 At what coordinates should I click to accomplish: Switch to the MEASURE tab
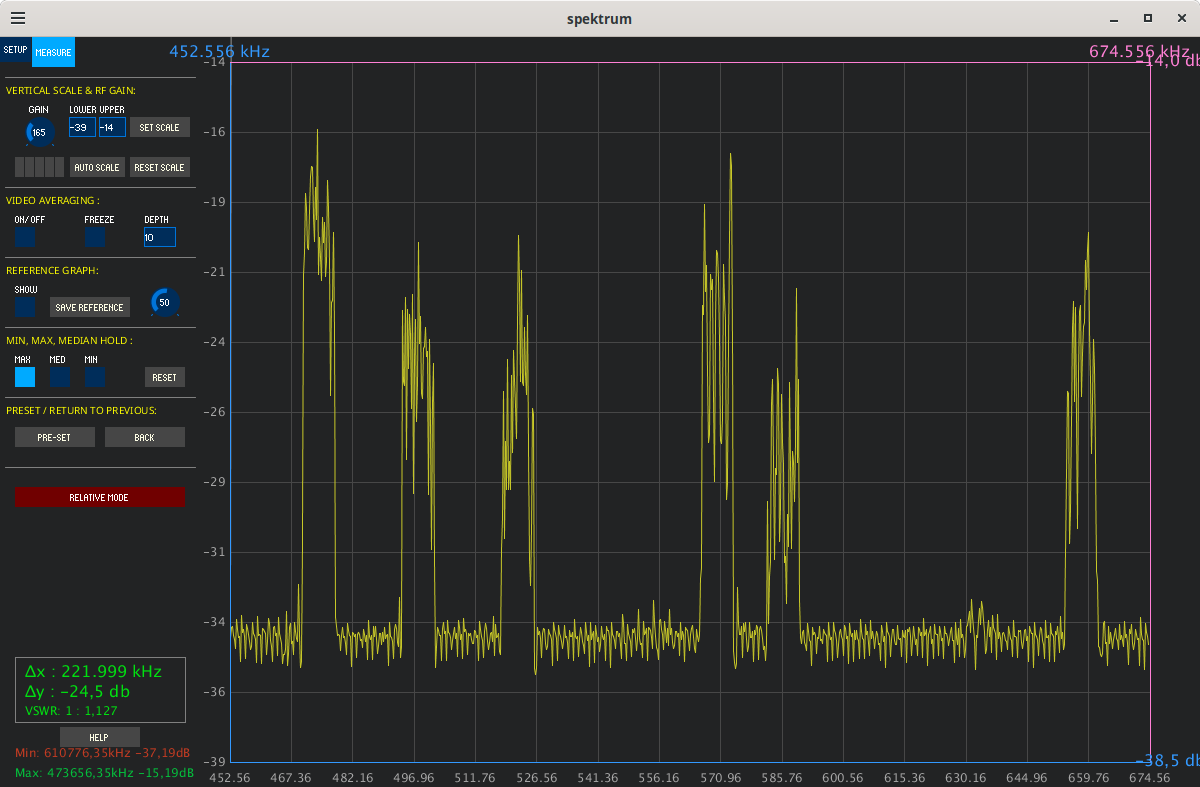[x=53, y=52]
